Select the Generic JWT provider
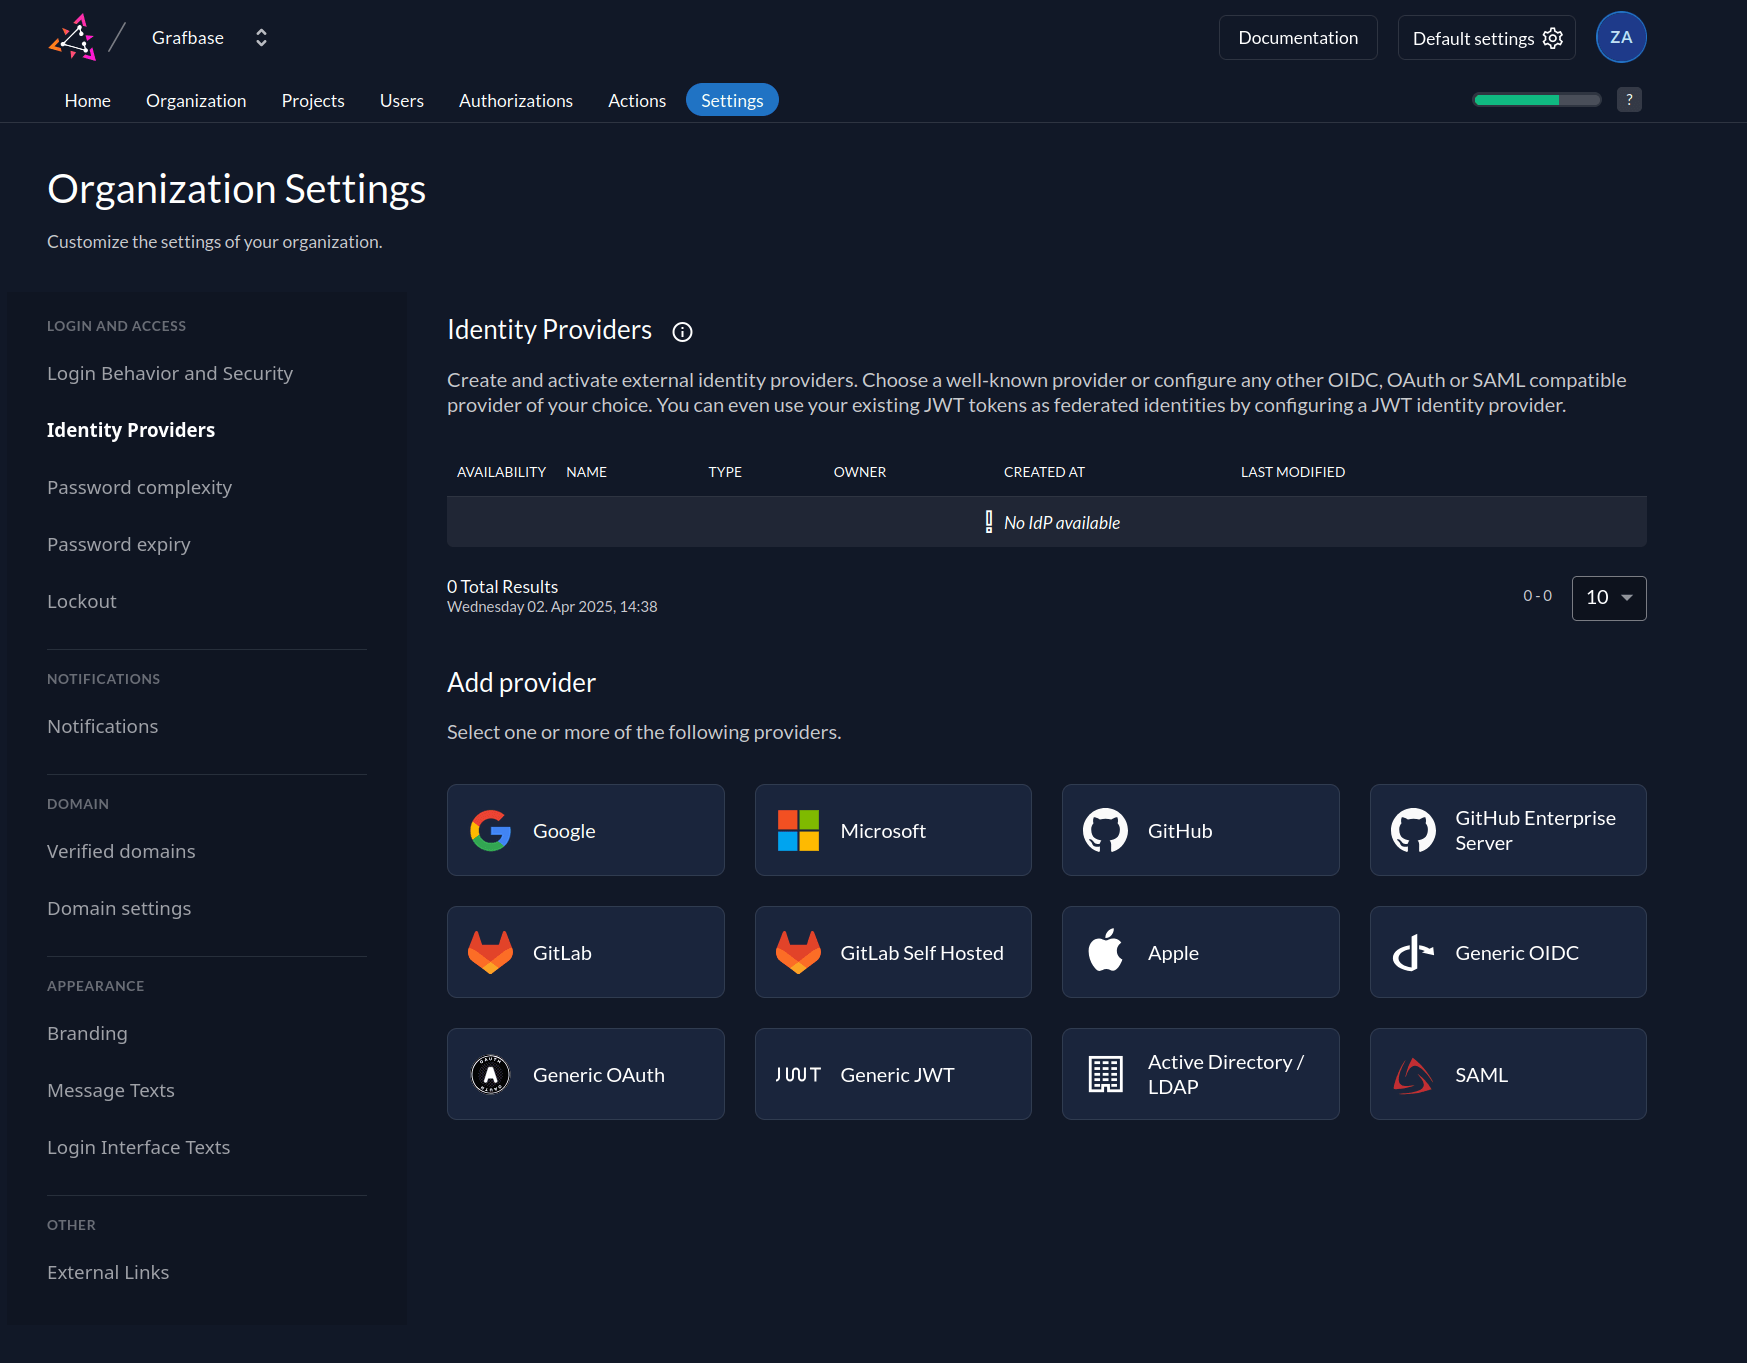 point(892,1074)
